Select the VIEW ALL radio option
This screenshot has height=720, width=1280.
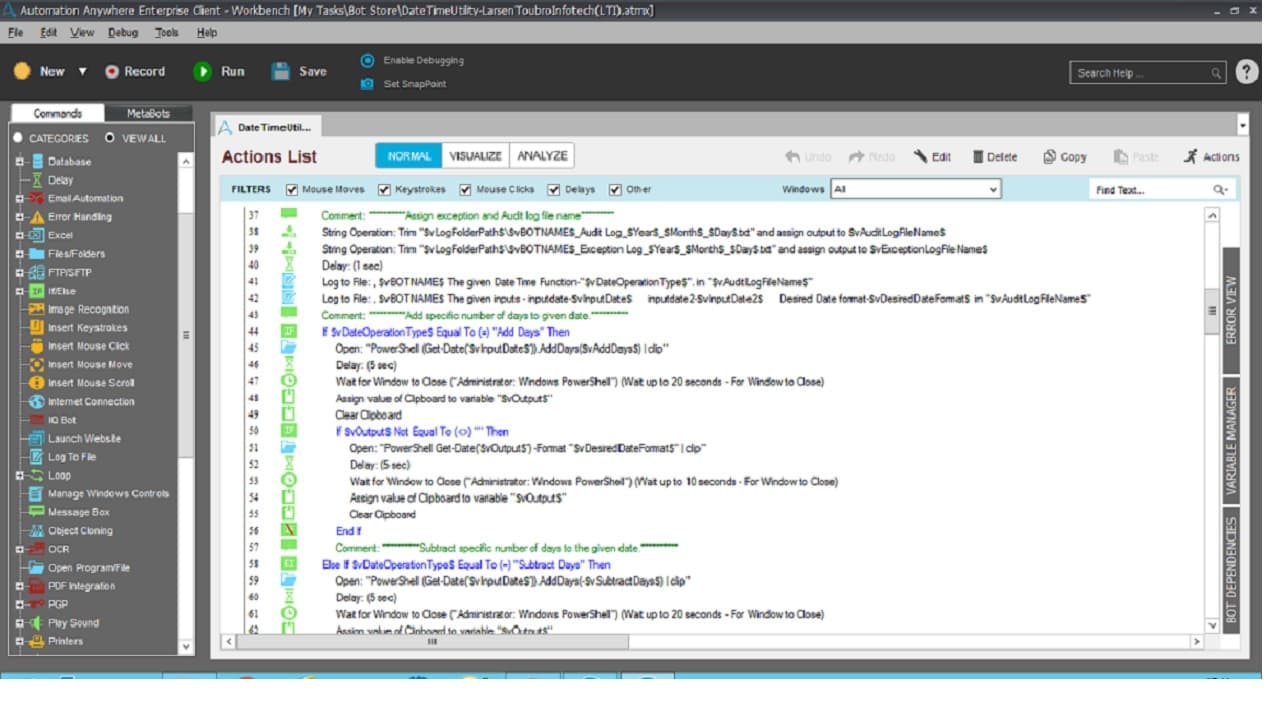coord(110,138)
